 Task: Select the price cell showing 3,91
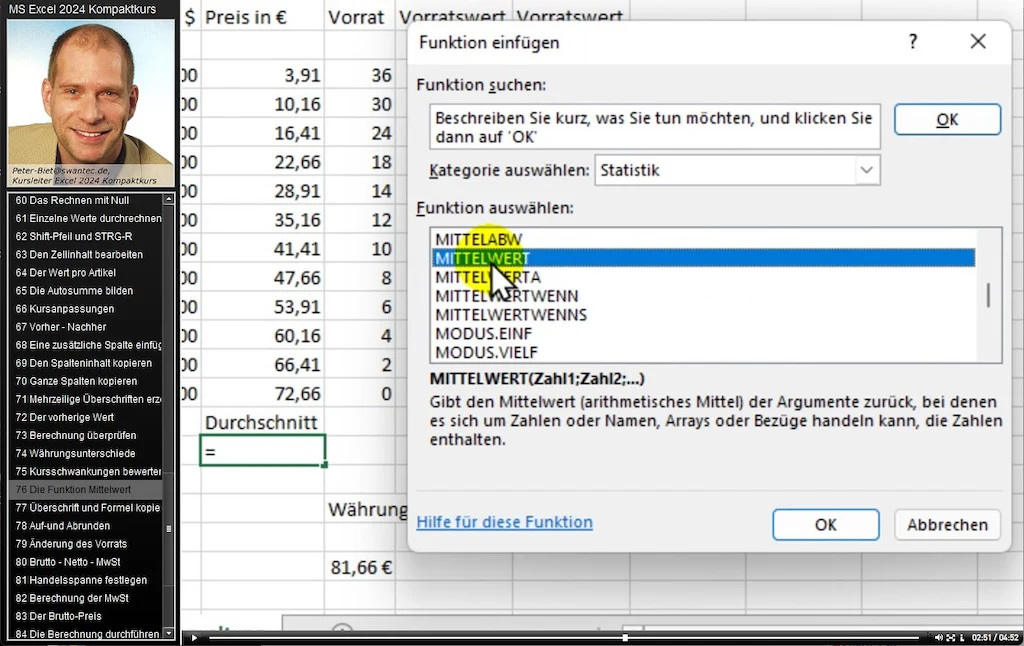[263, 75]
